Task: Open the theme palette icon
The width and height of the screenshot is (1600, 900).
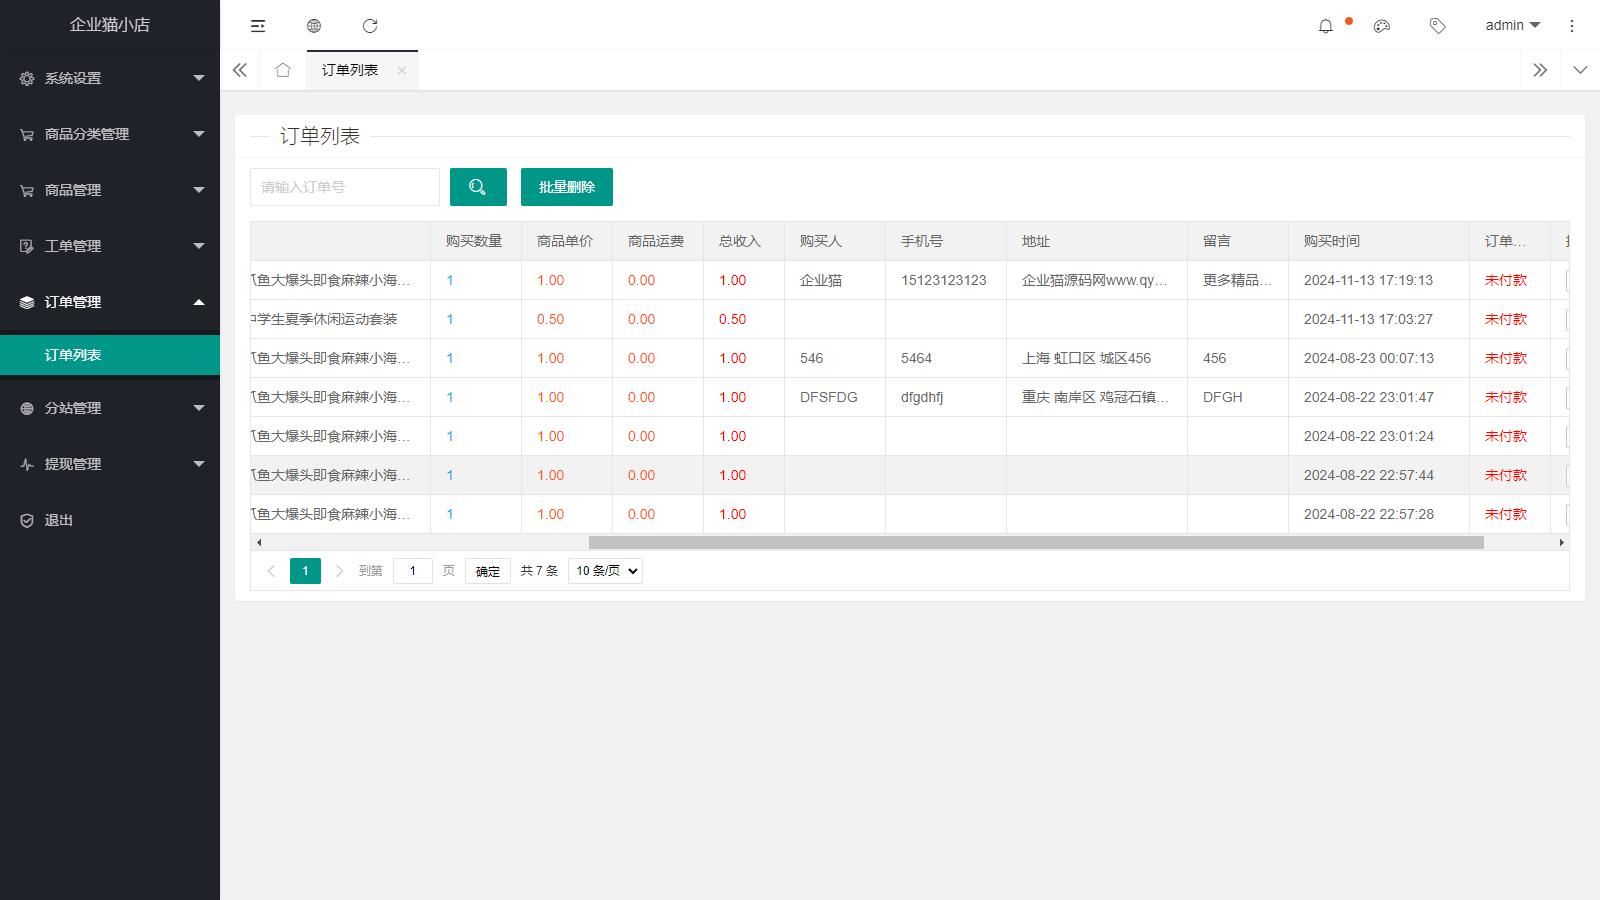Action: (1382, 26)
